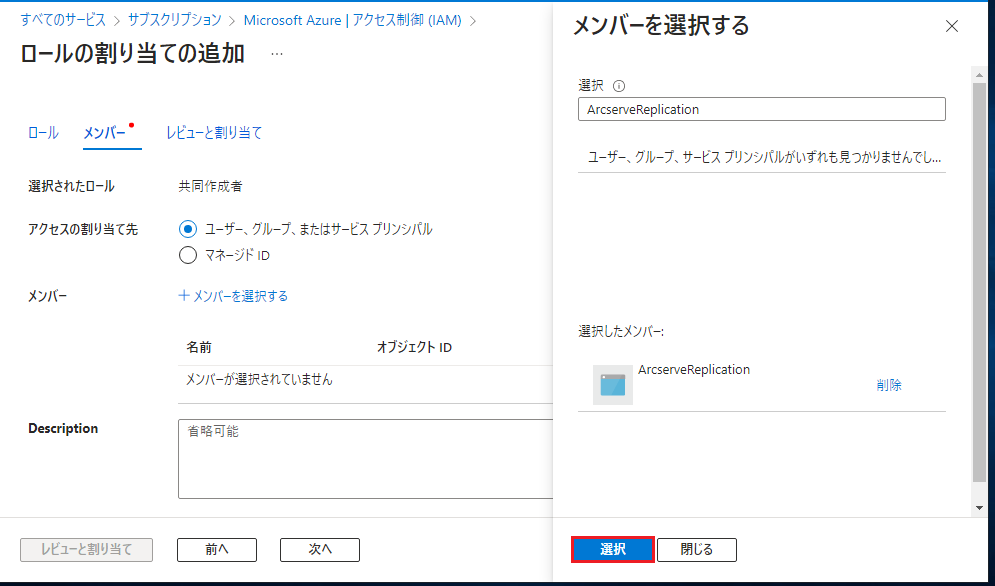Screen dimensions: 995x586
Task: Focus the 選択 search field containing ArcserveReplication
Action: tap(761, 109)
